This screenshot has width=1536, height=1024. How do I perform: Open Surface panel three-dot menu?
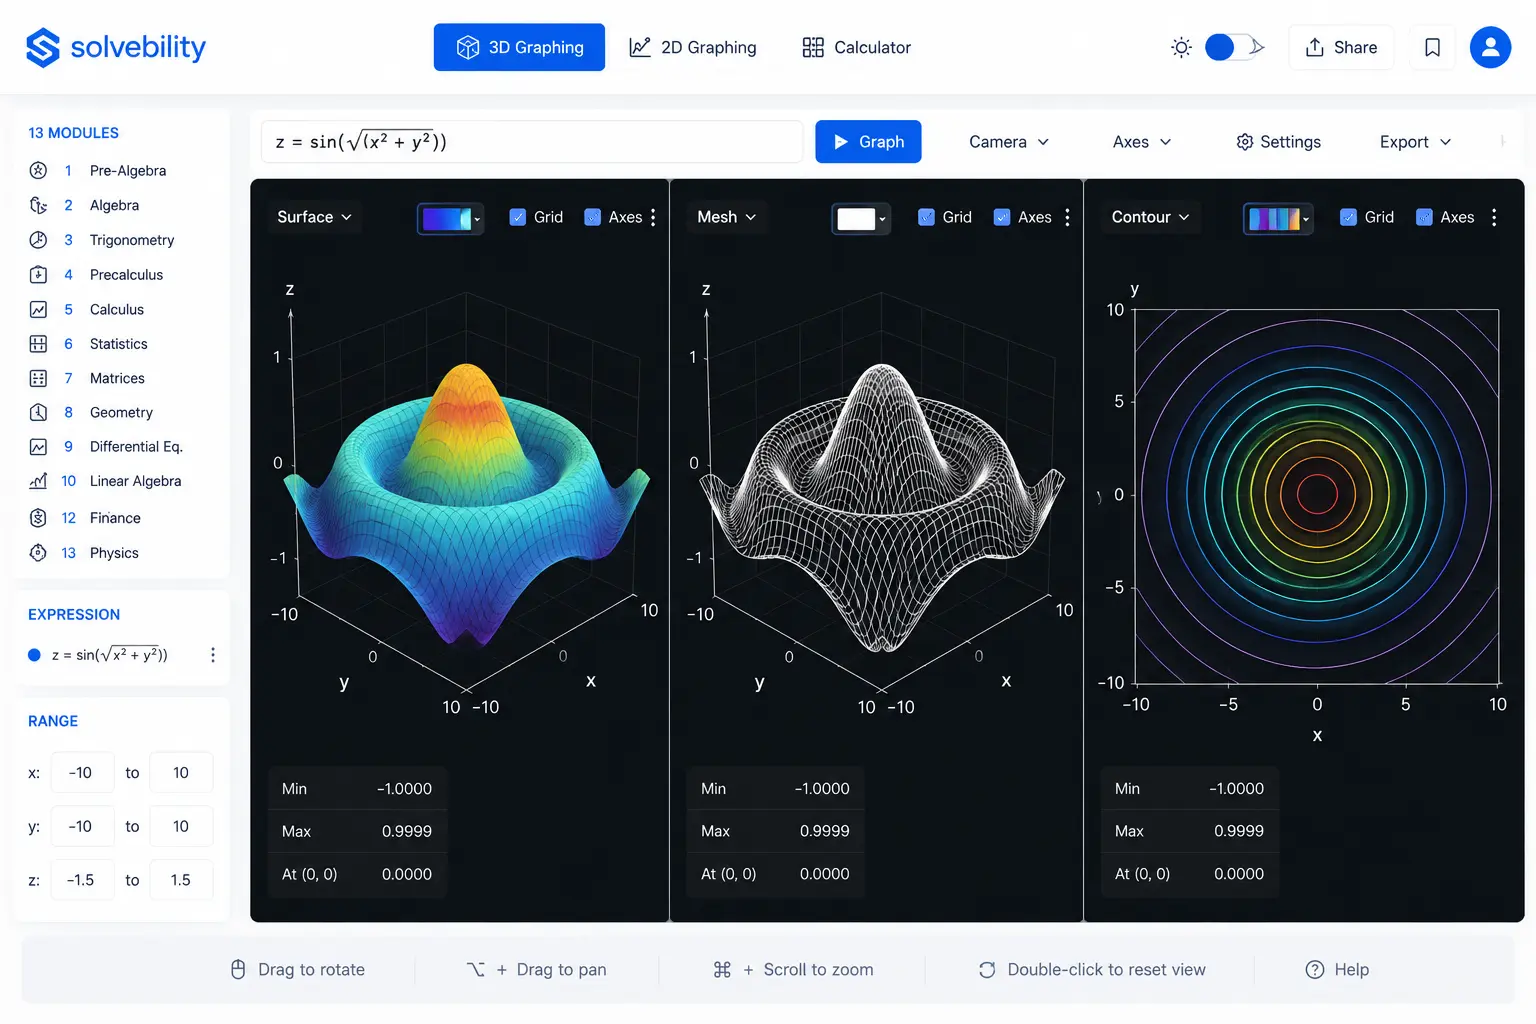click(x=653, y=217)
